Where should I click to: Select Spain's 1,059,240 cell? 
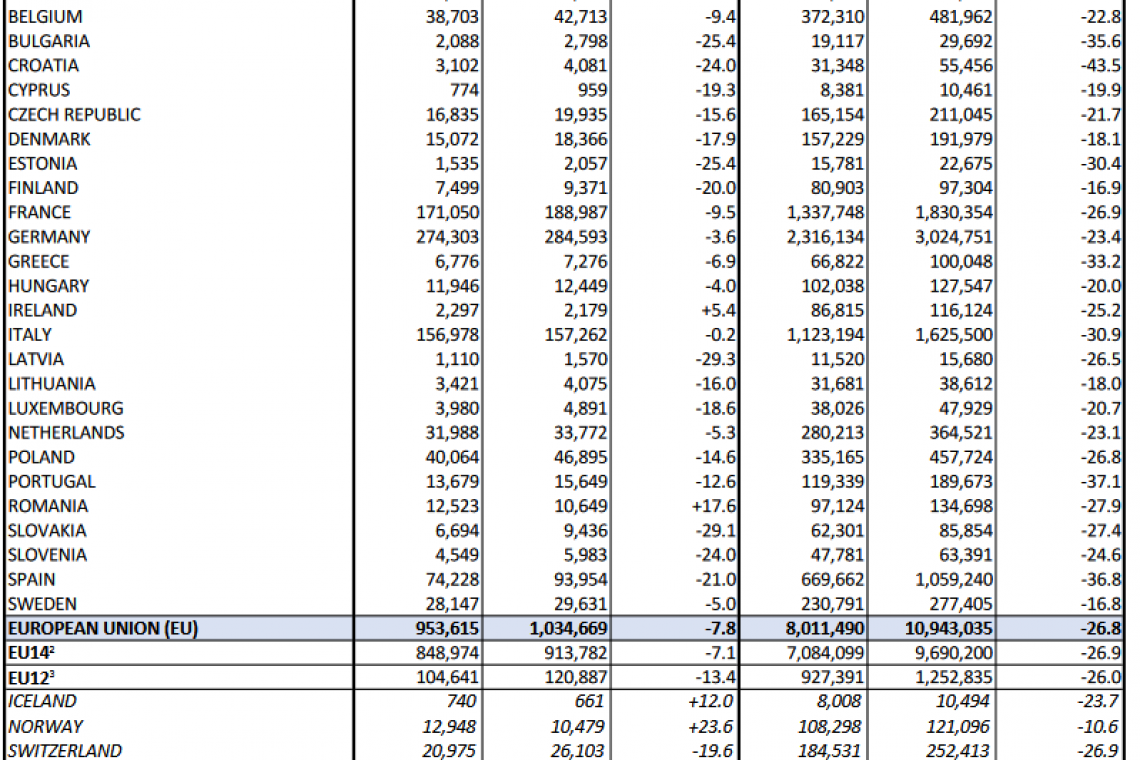click(x=953, y=579)
